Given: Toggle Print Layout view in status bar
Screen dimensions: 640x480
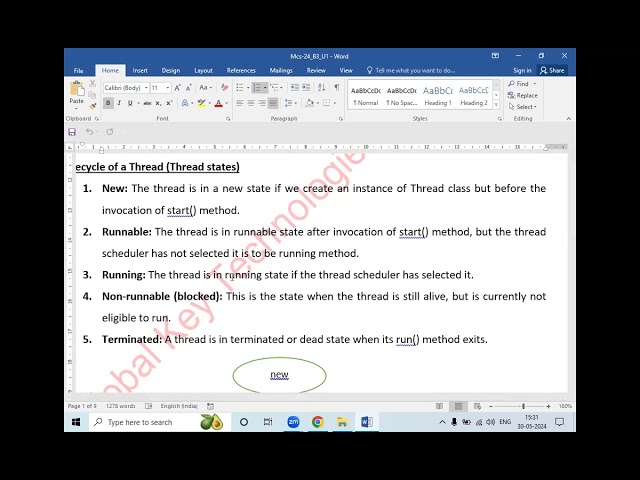Looking at the screenshot, I should [x=458, y=406].
